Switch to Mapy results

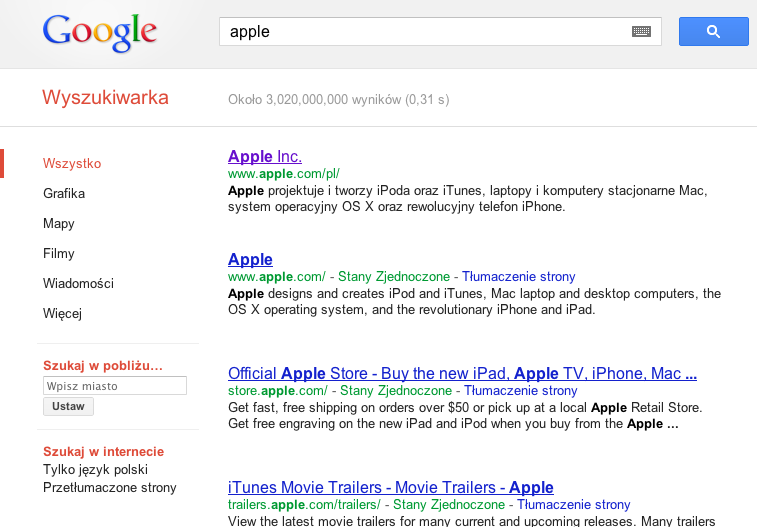[x=58, y=223]
